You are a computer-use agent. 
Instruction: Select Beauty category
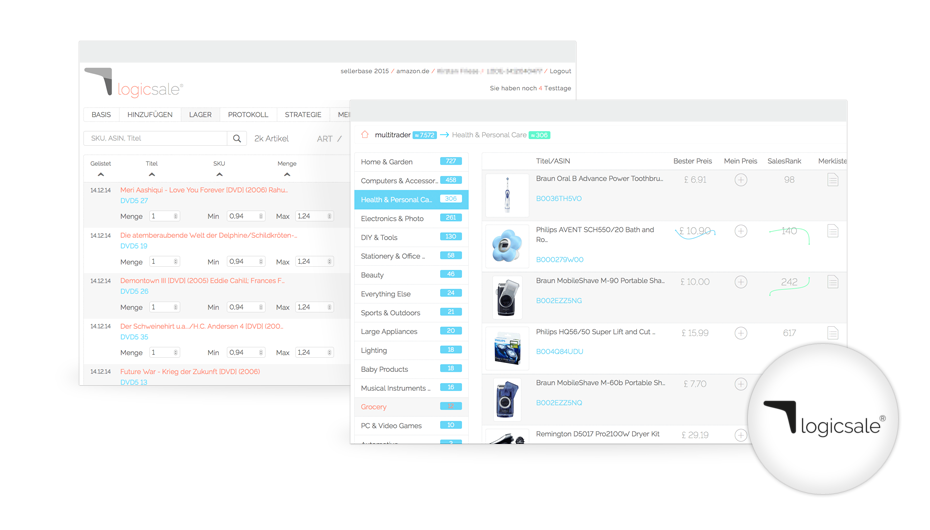(411, 275)
